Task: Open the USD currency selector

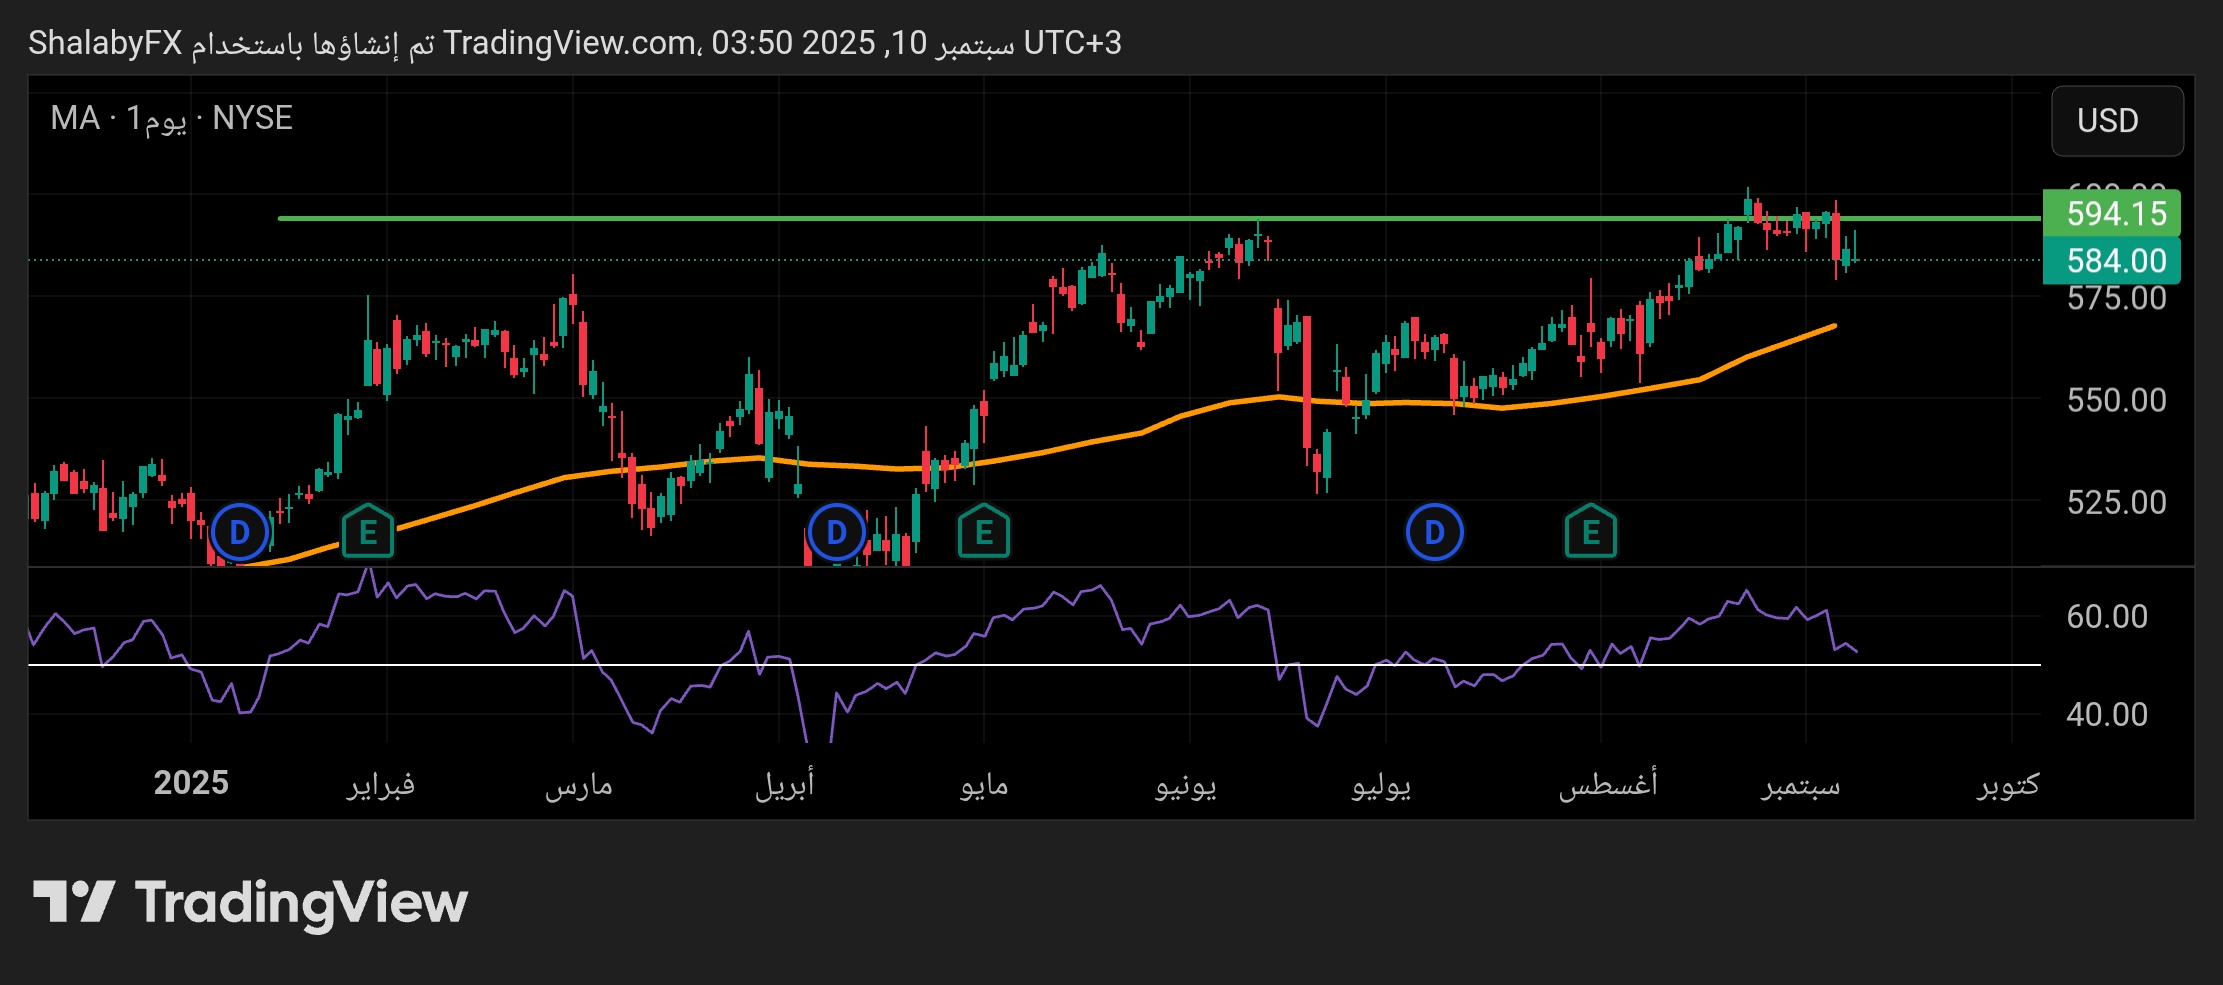Action: coord(2116,121)
